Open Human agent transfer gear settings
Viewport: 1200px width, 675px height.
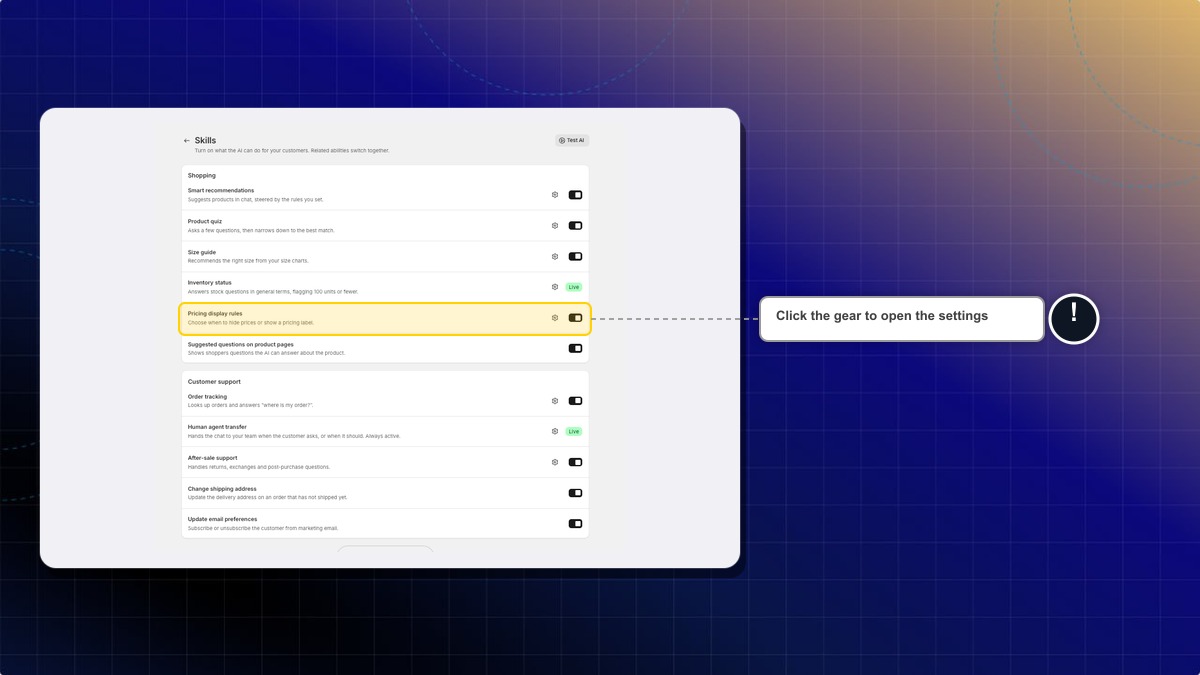point(555,432)
